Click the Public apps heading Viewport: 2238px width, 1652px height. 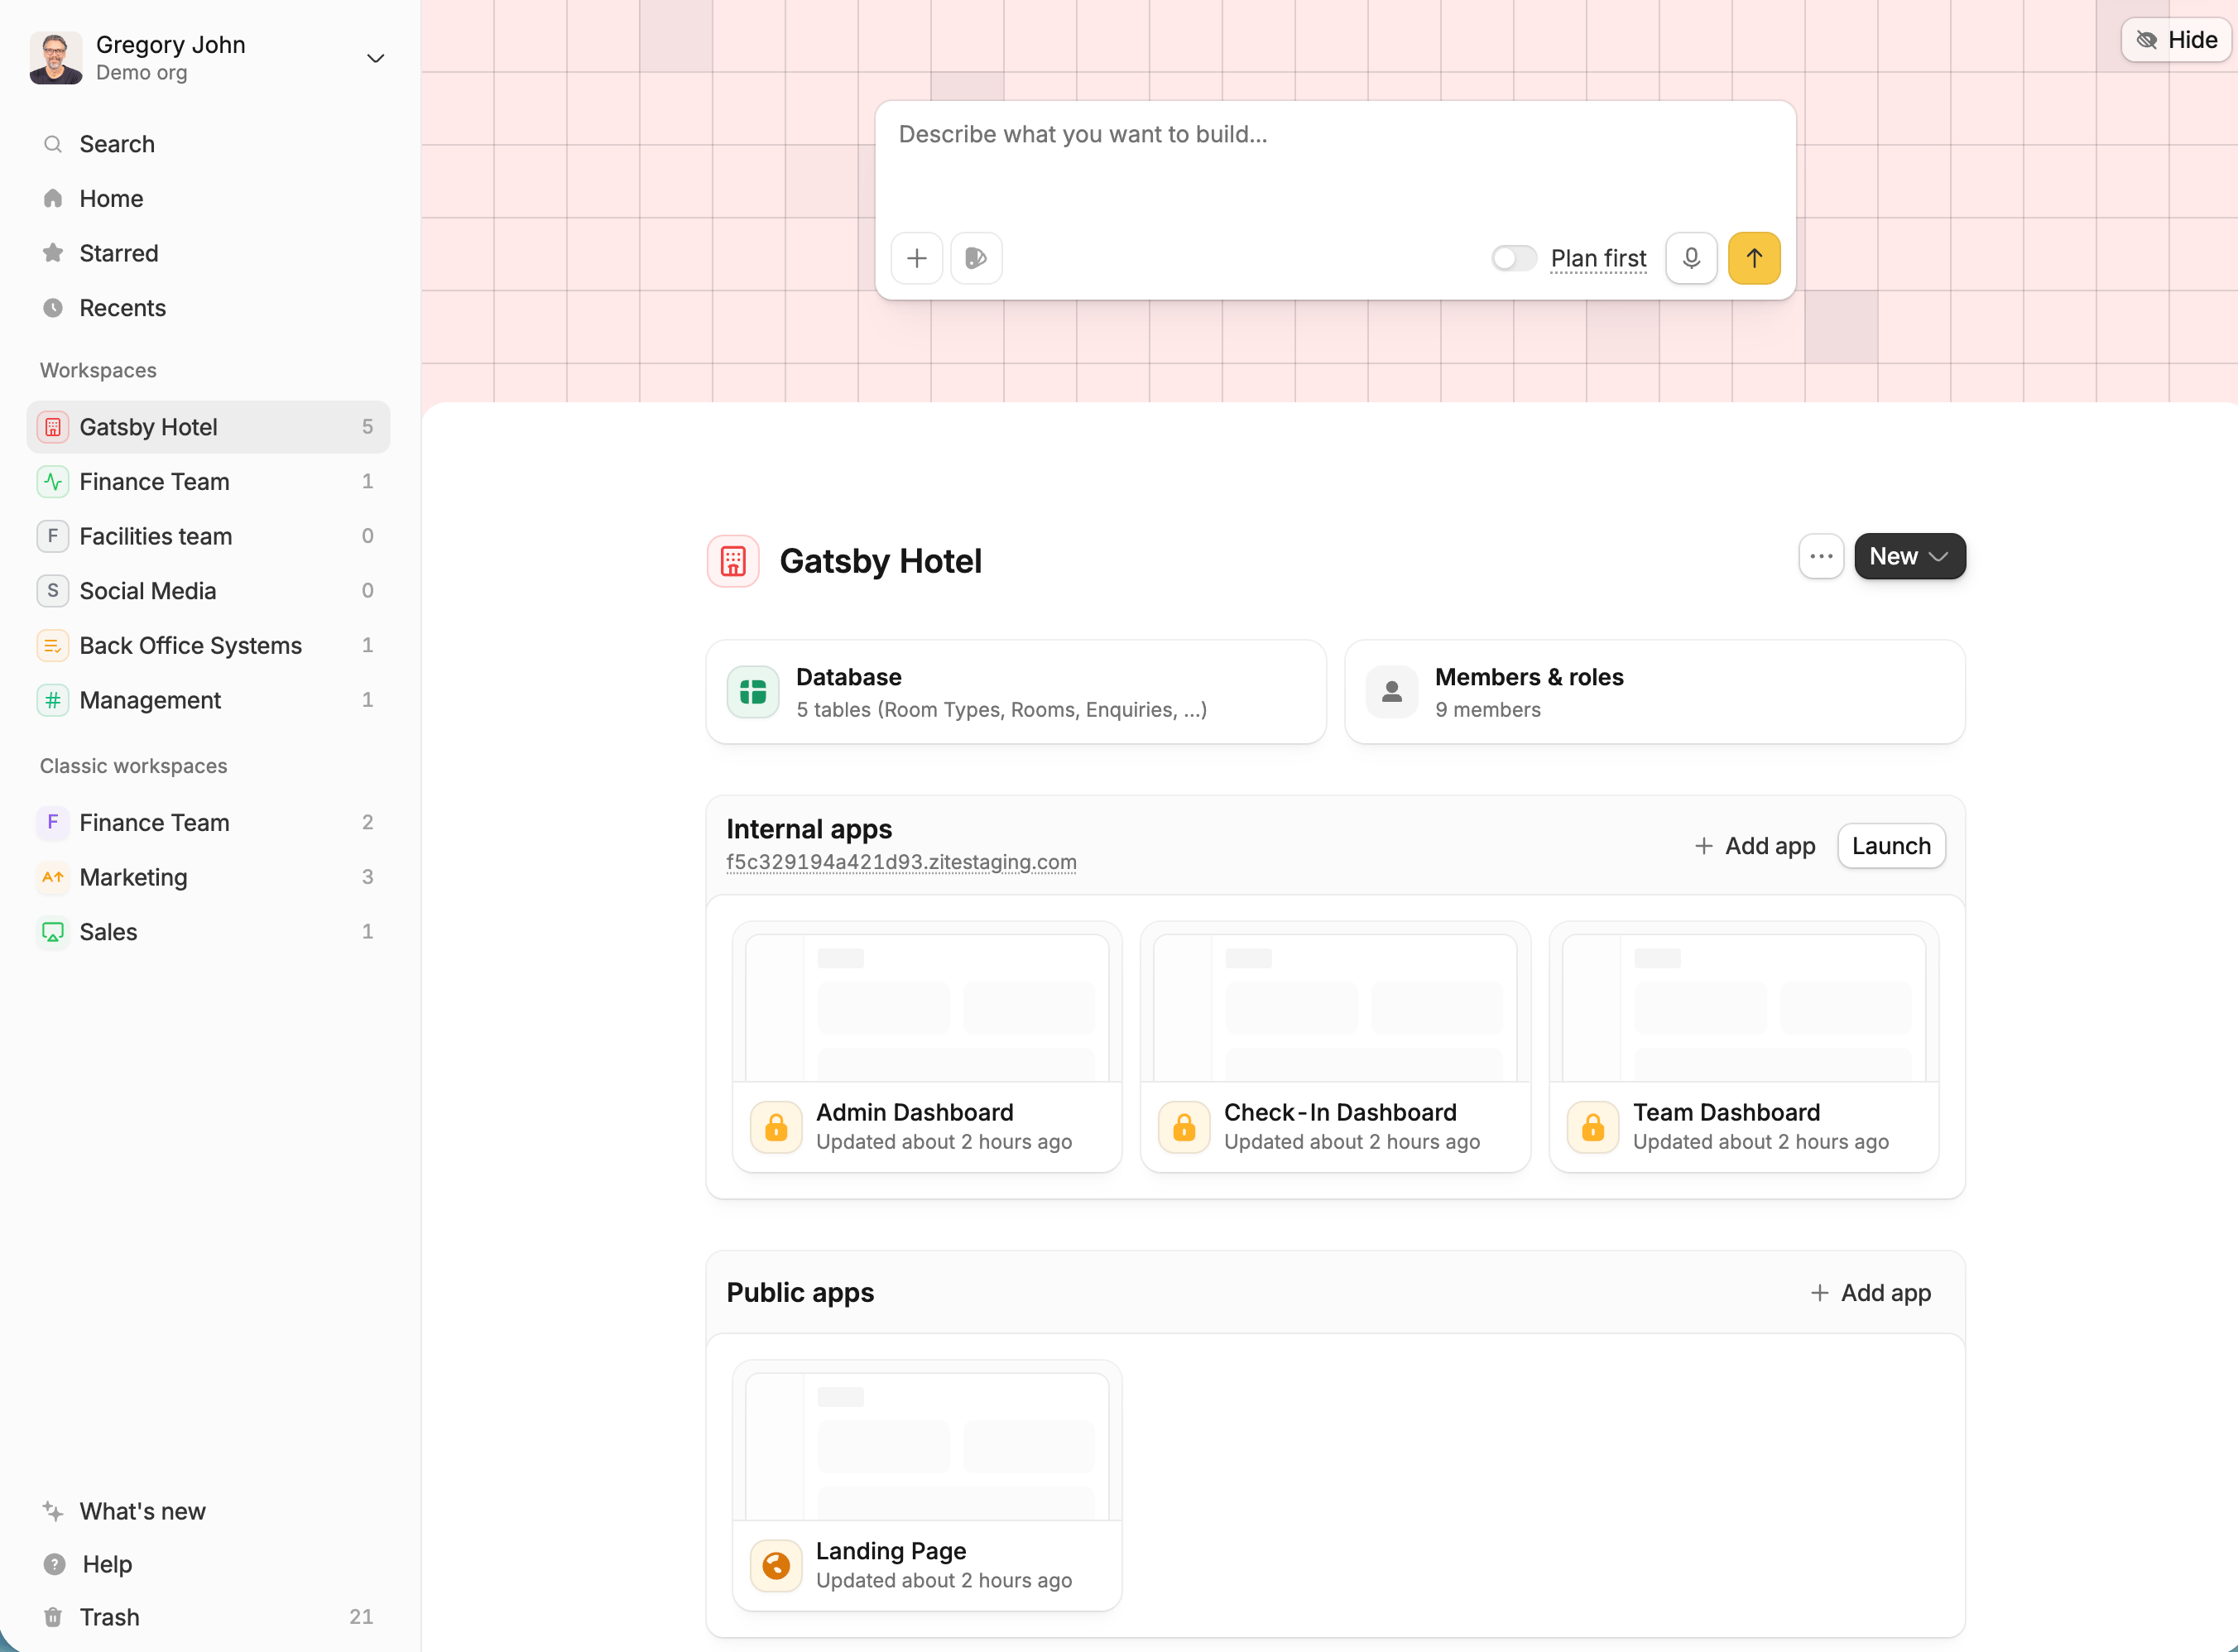tap(800, 1293)
